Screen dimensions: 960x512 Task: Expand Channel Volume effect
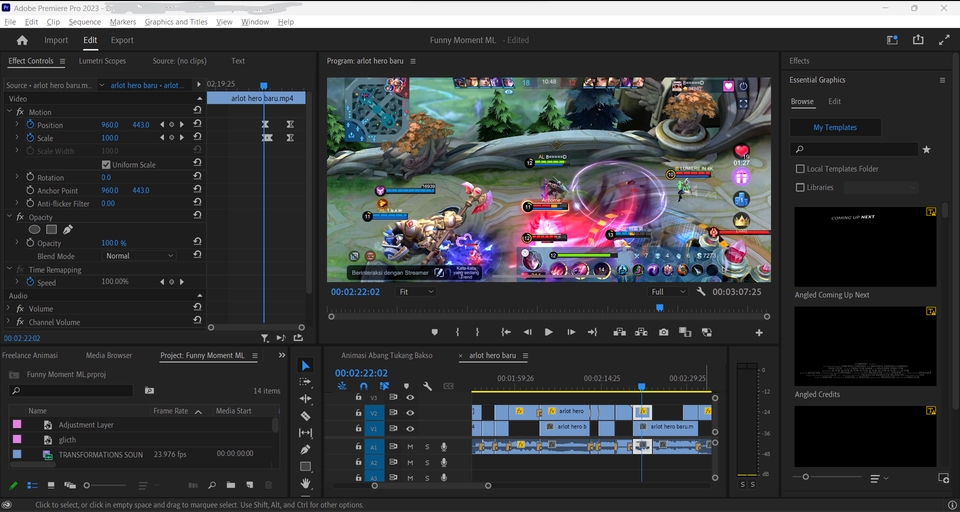tap(9, 322)
